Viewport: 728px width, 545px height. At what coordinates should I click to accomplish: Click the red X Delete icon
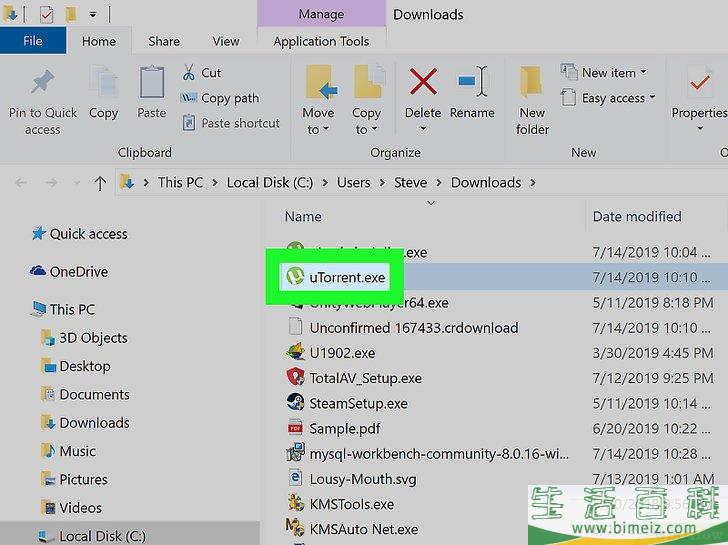click(423, 81)
